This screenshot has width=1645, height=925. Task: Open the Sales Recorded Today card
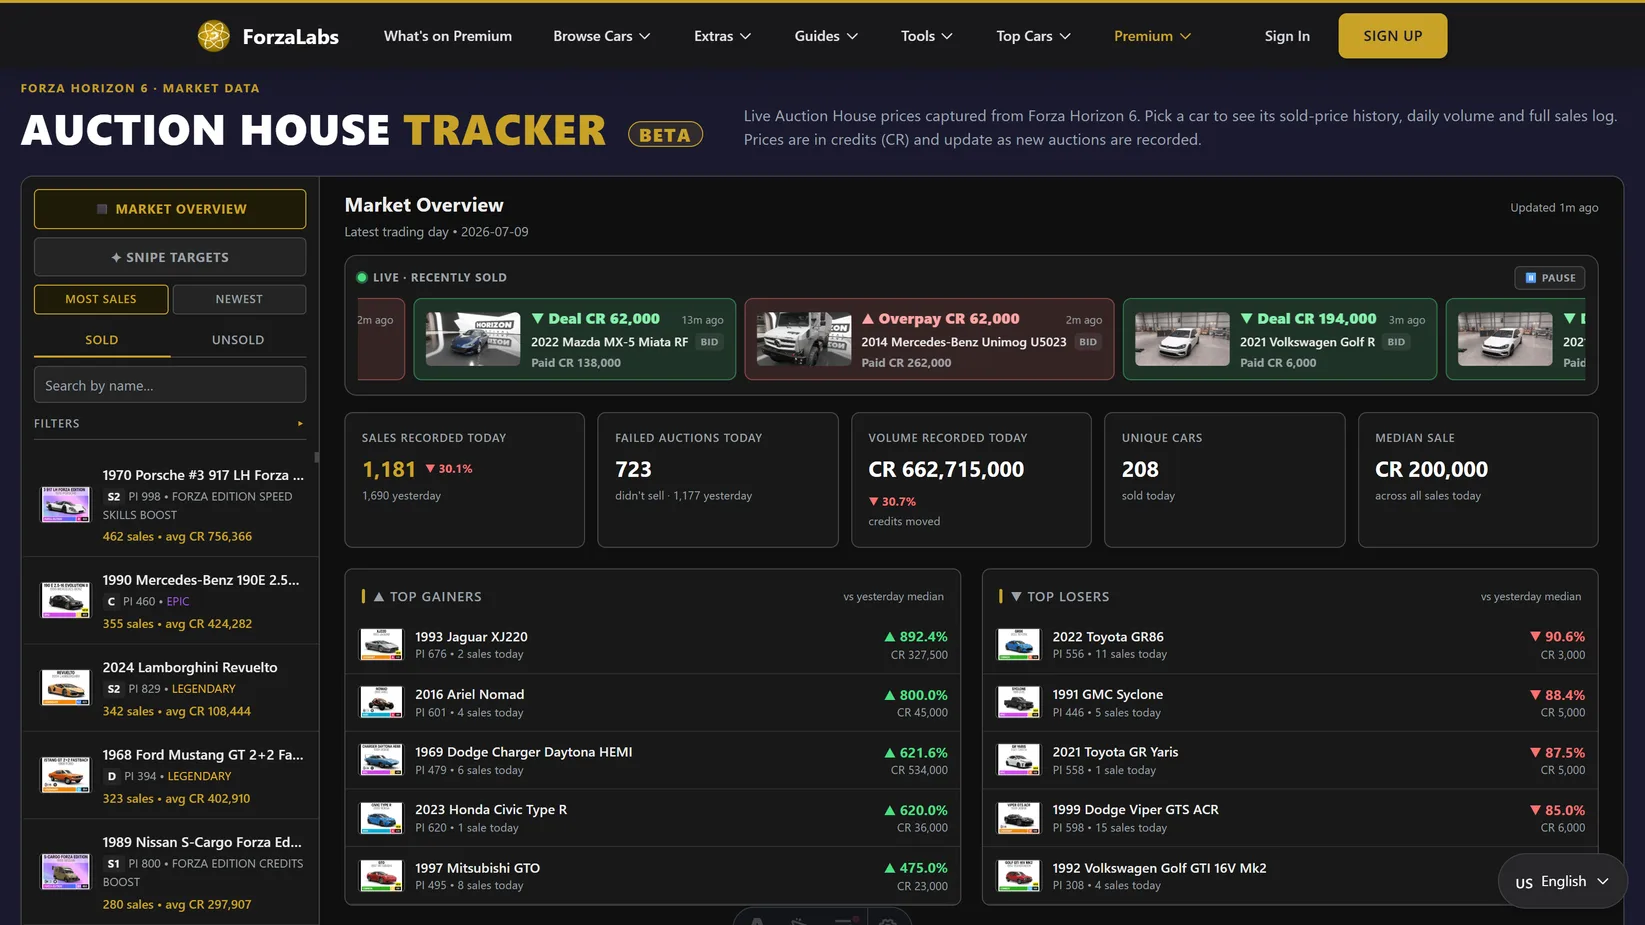click(x=465, y=480)
